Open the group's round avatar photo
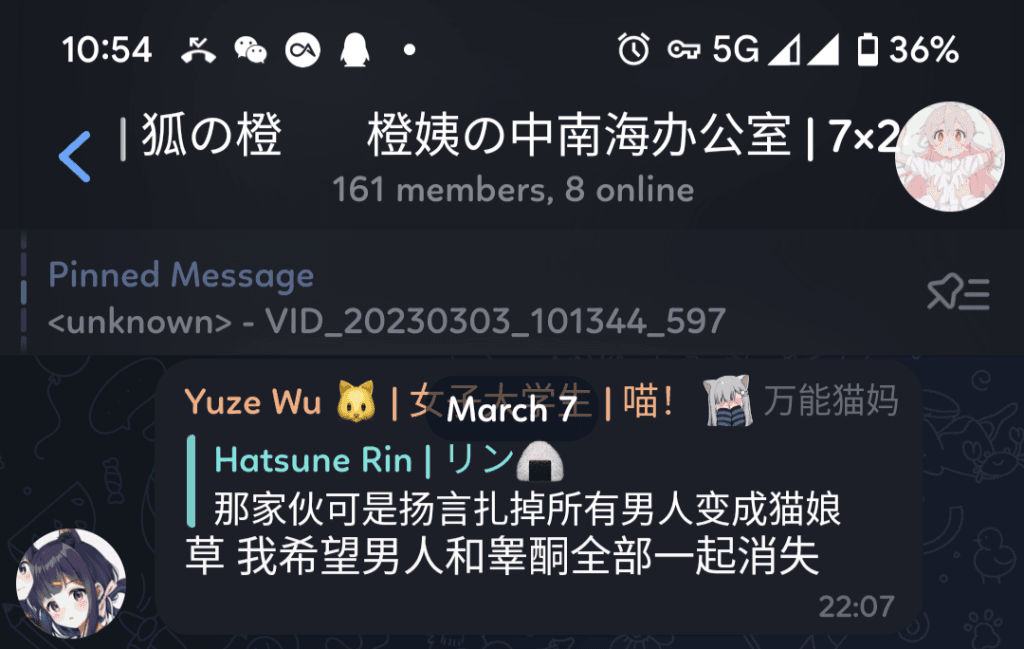Image resolution: width=1024 pixels, height=649 pixels. (x=950, y=157)
